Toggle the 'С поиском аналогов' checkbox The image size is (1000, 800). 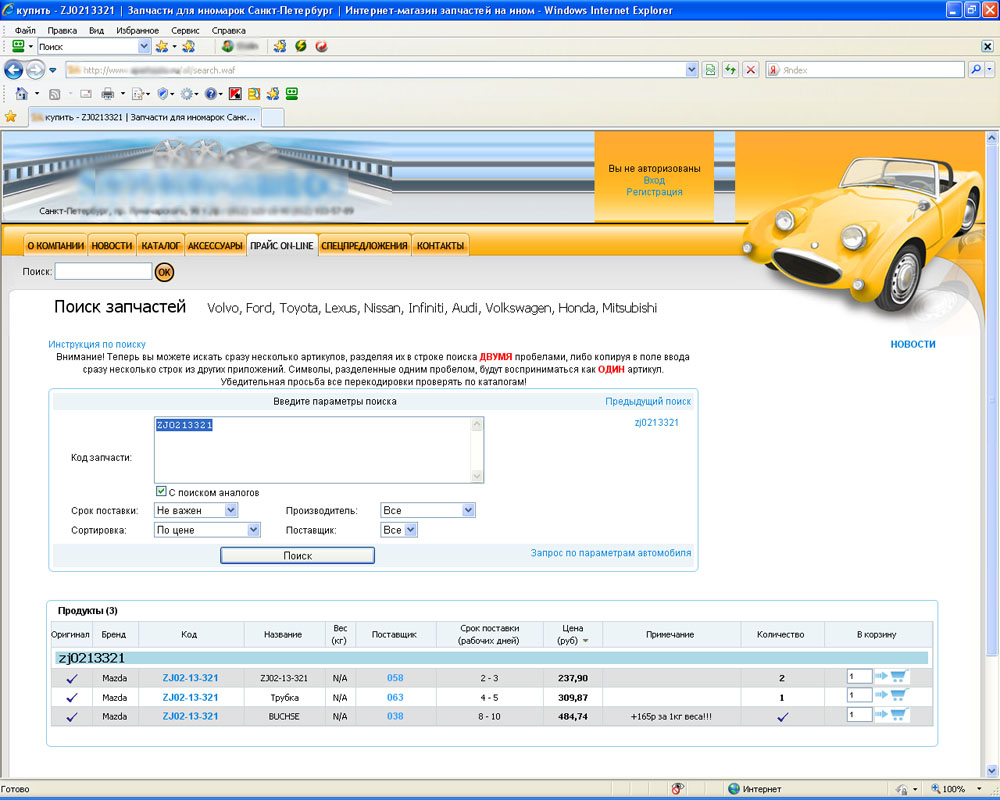(161, 492)
